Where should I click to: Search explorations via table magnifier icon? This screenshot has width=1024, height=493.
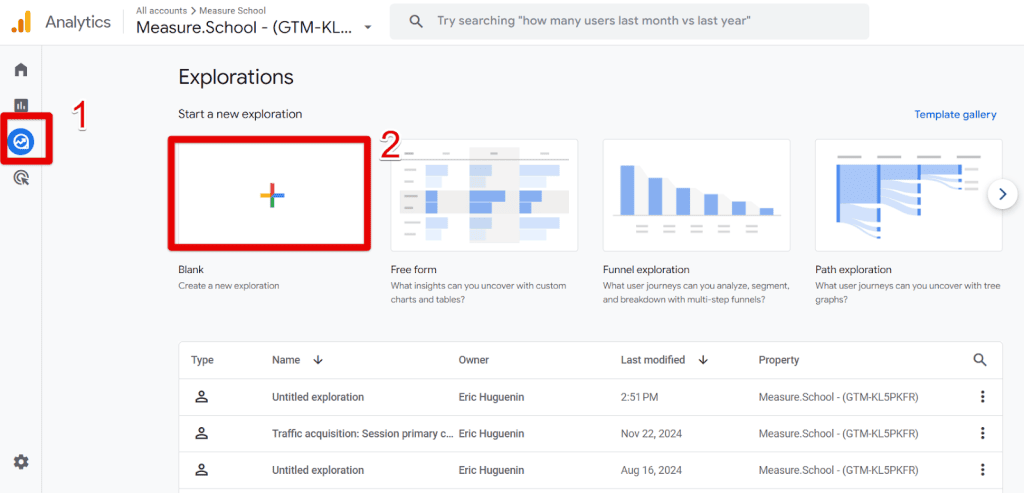(x=980, y=360)
